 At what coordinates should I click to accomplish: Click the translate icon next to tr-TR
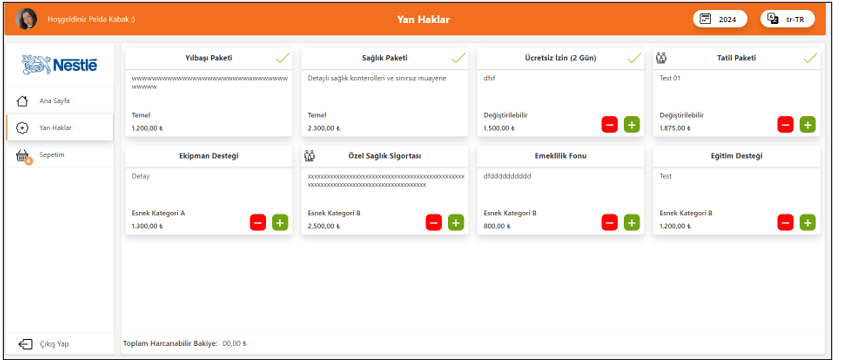773,19
